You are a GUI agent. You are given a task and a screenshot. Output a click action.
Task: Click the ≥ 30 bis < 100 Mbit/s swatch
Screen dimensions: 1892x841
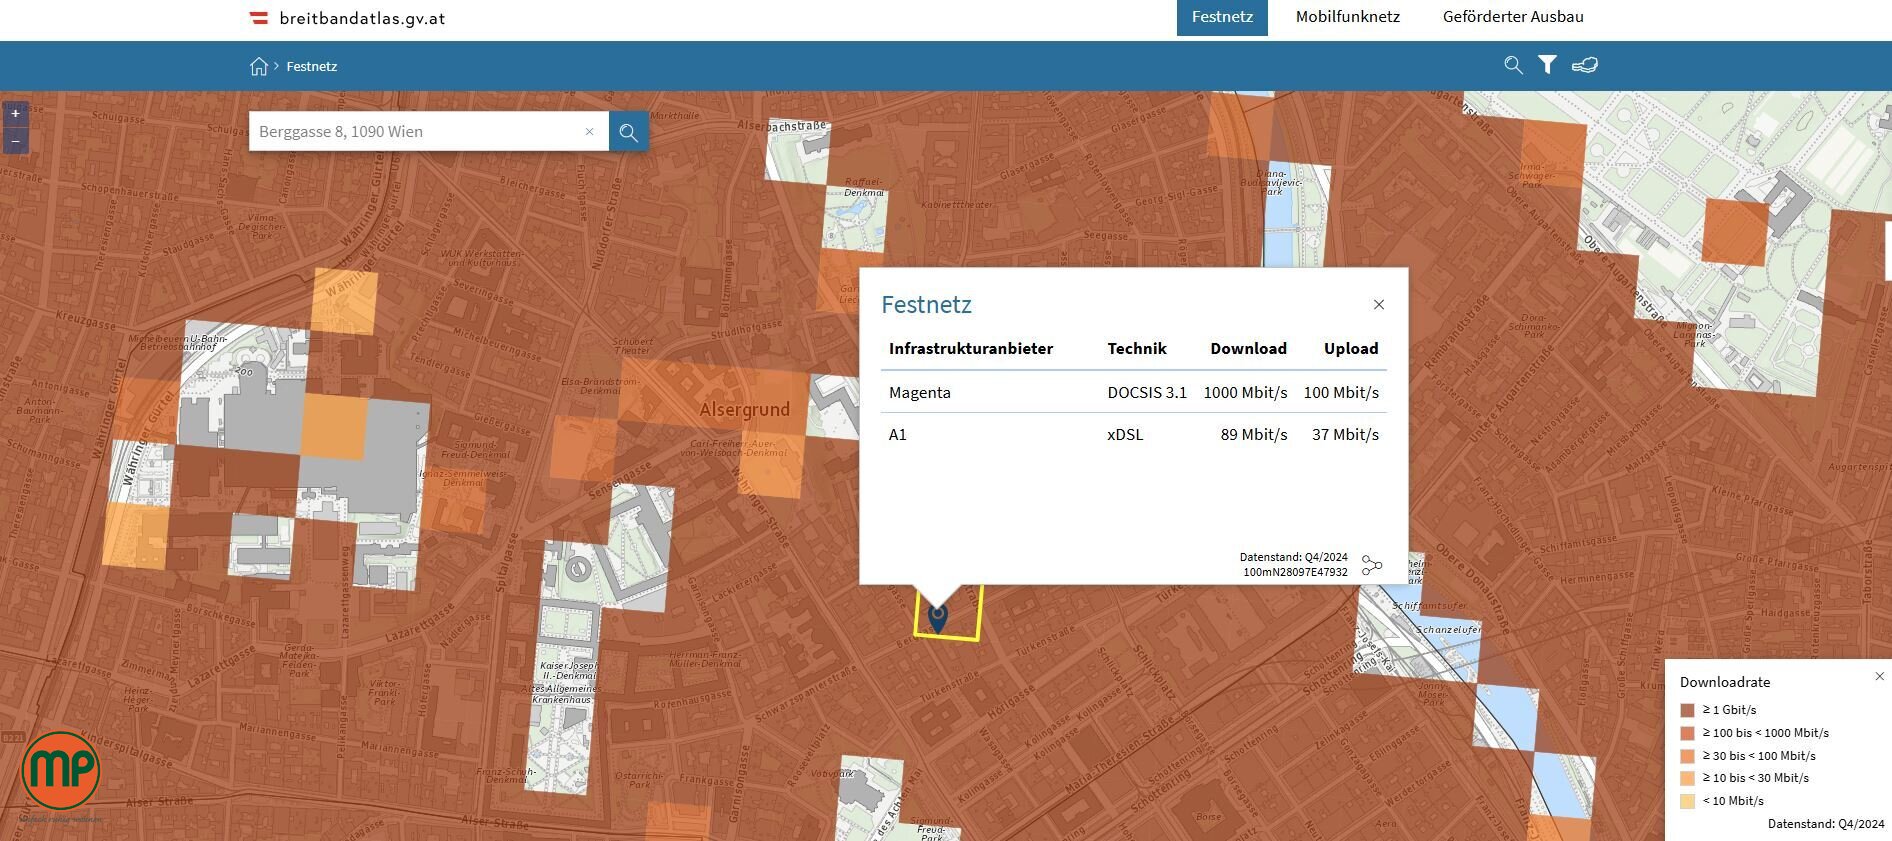1688,756
